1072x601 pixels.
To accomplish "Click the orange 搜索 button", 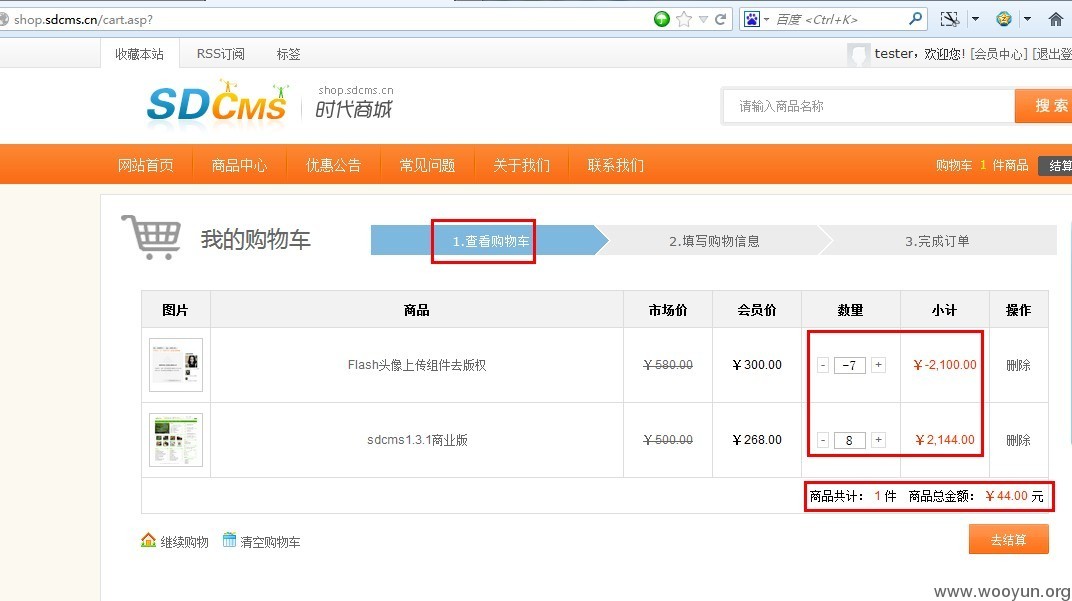I will tap(1044, 106).
